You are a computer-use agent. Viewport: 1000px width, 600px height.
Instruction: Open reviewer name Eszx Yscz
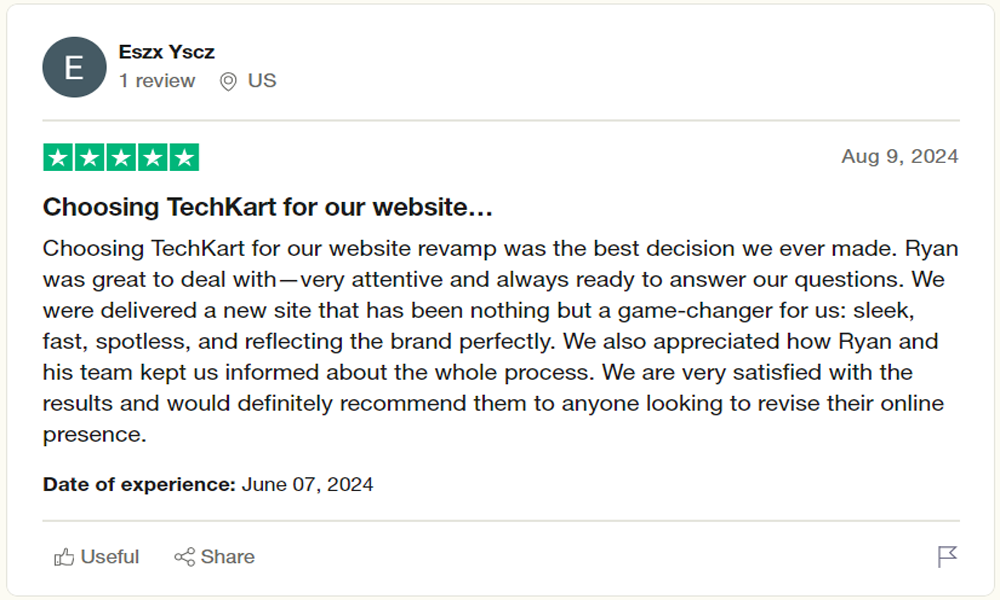166,52
